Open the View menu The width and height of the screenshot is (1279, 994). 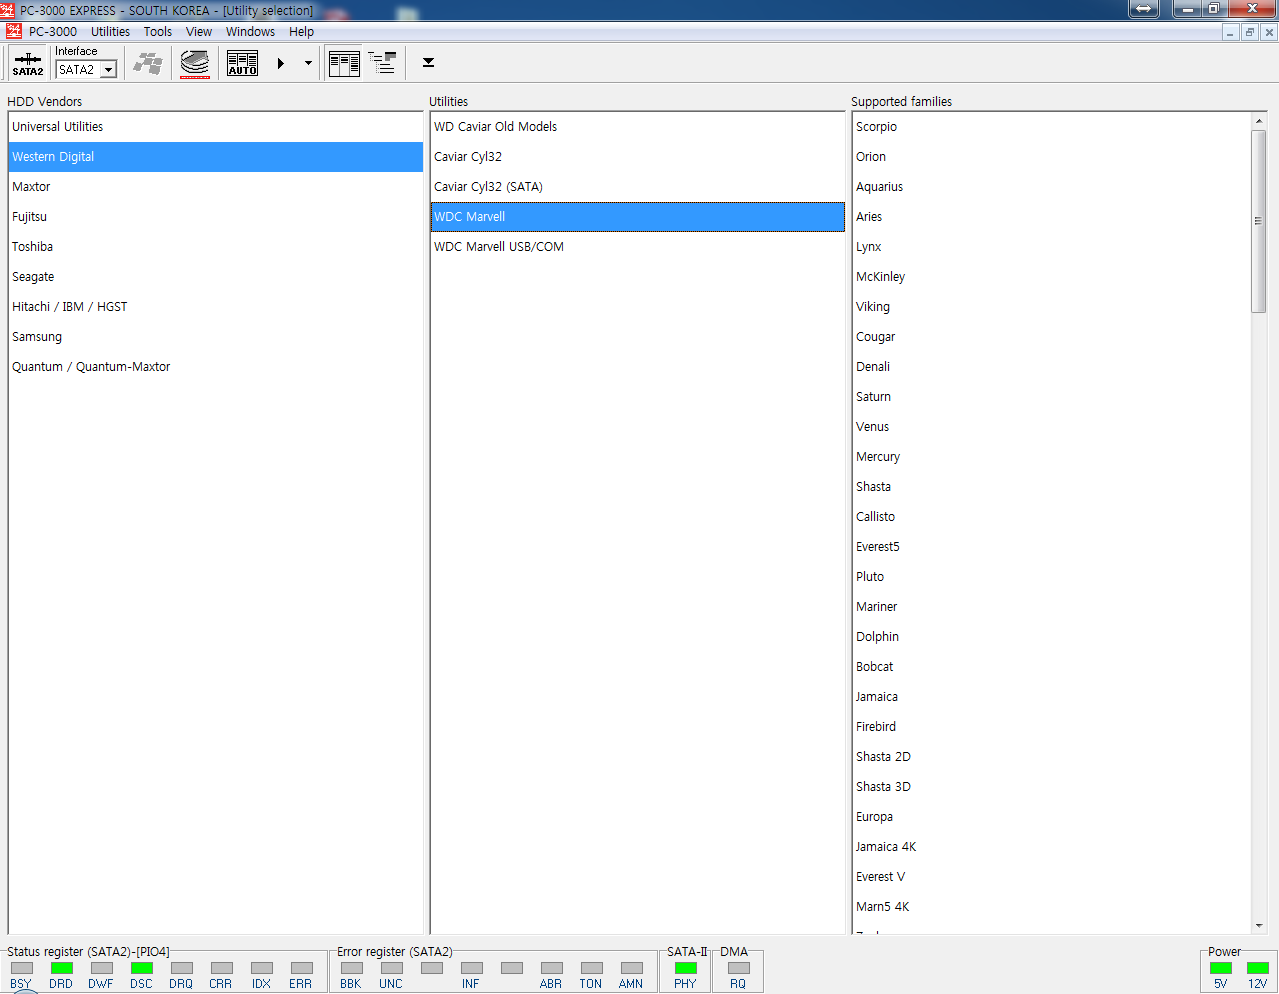[199, 32]
